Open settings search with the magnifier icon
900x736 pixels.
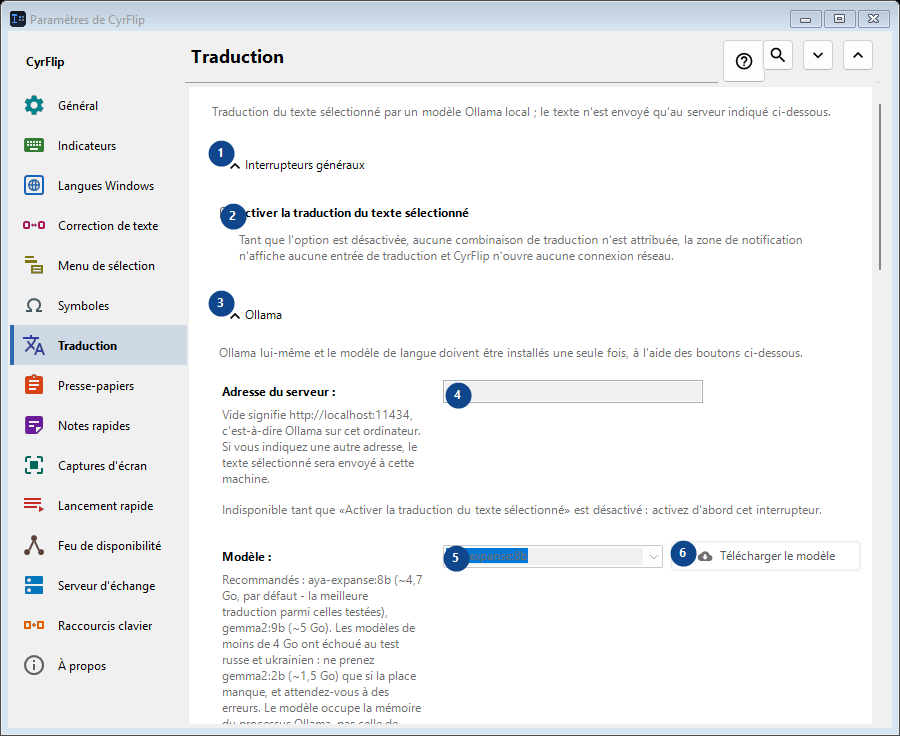pyautogui.click(x=778, y=55)
